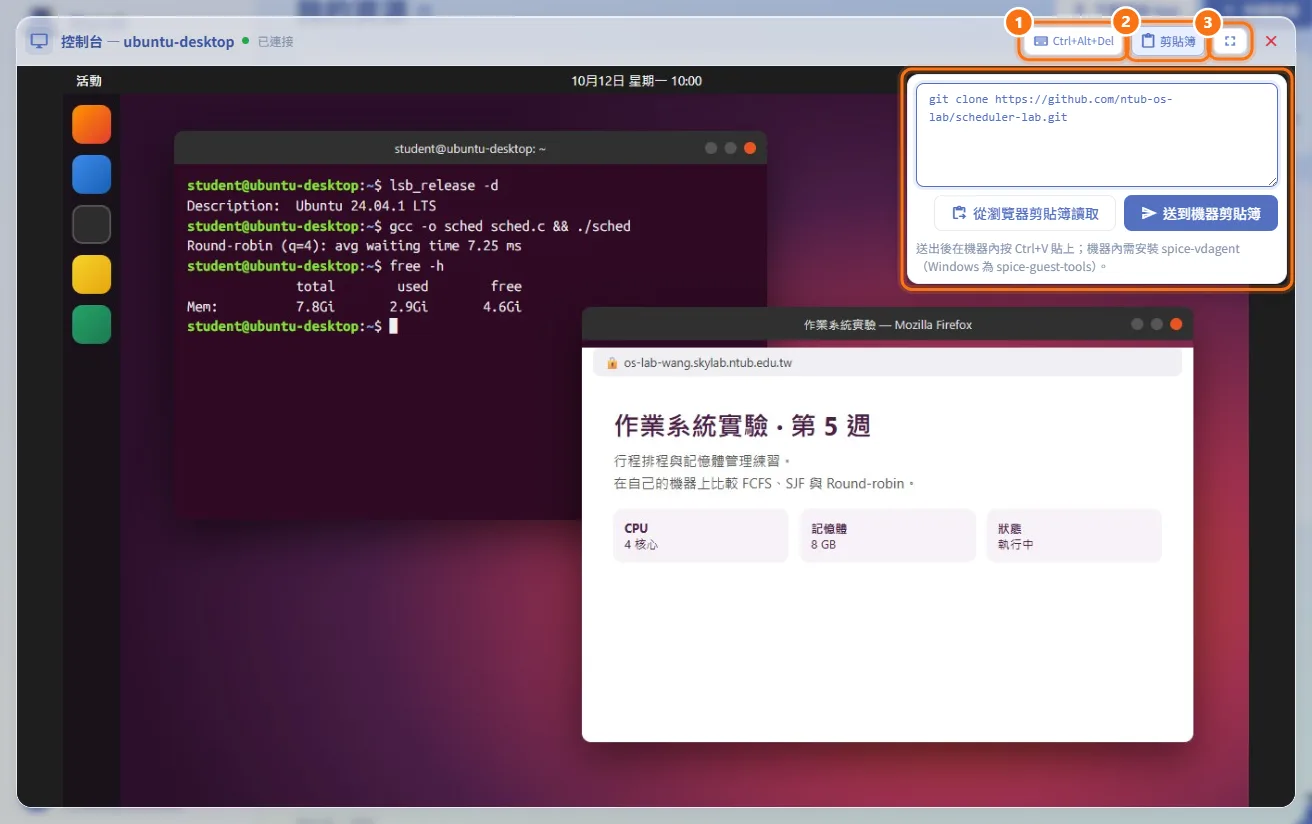Launch the green dock app icon

pyautogui.click(x=92, y=325)
